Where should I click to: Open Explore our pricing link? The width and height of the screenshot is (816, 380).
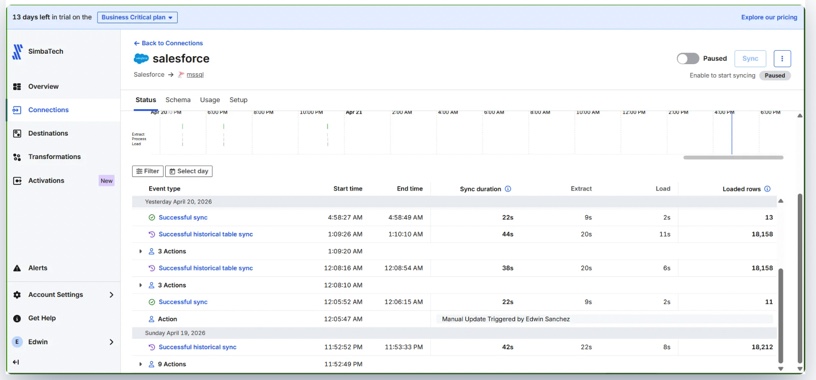coord(769,17)
